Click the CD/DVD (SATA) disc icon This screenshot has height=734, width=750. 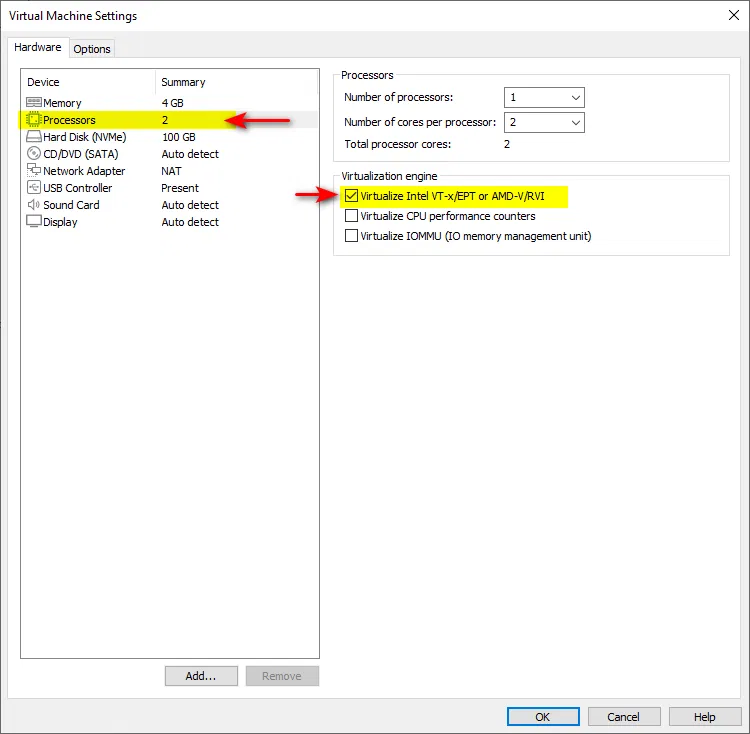(33, 153)
